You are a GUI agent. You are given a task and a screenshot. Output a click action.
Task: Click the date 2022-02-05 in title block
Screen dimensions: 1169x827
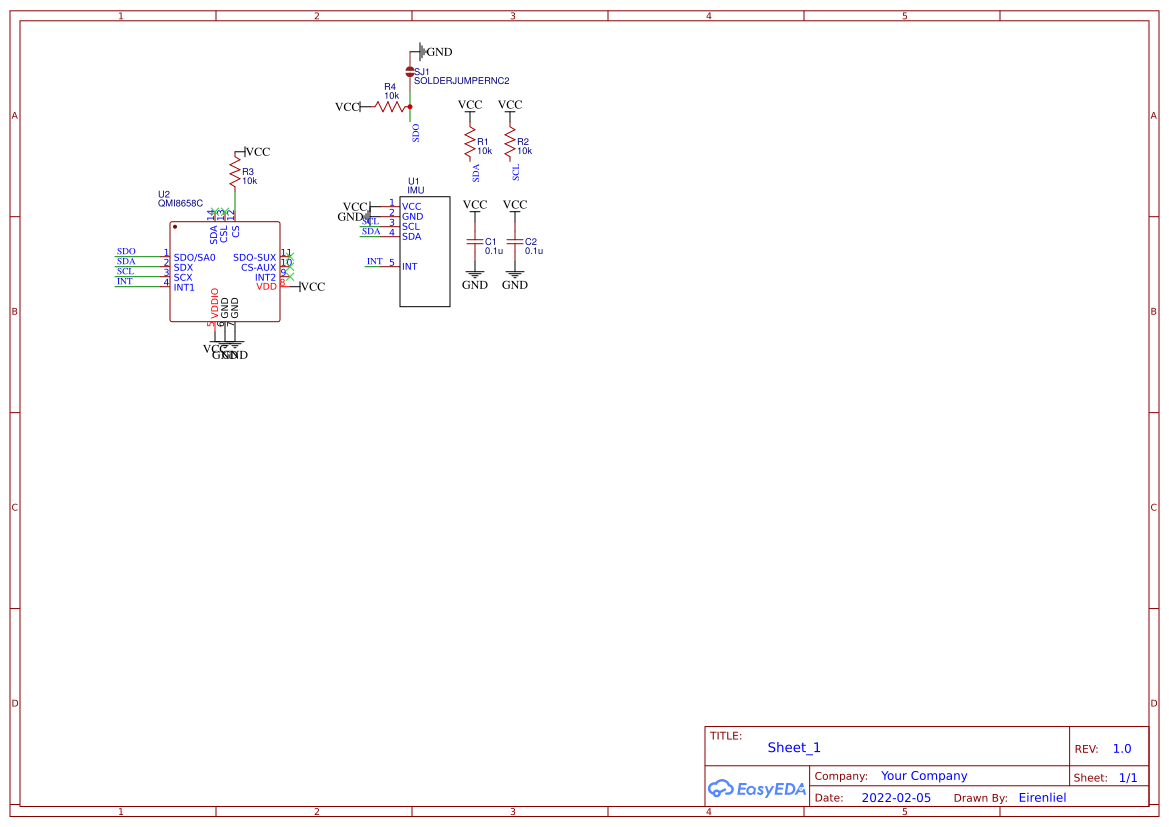point(898,797)
